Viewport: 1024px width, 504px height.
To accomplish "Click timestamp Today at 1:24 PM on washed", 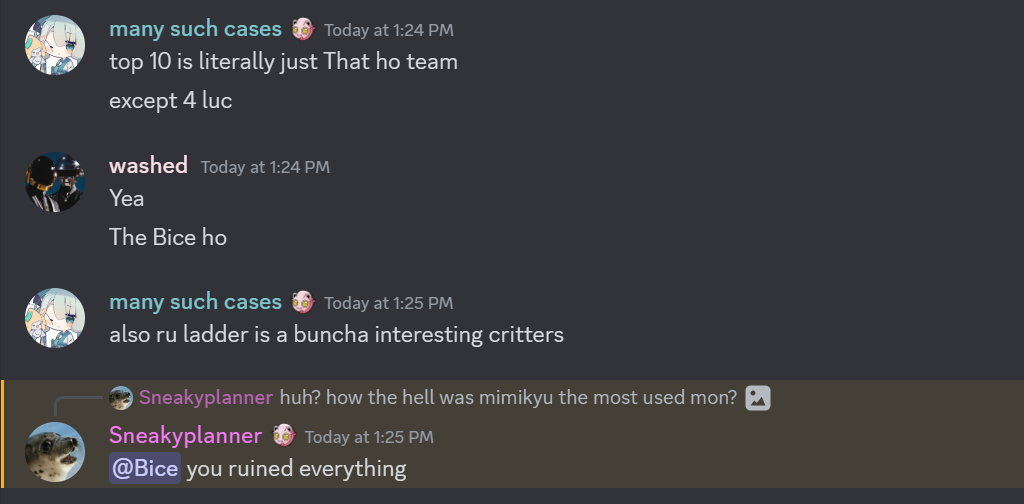I will [265, 167].
